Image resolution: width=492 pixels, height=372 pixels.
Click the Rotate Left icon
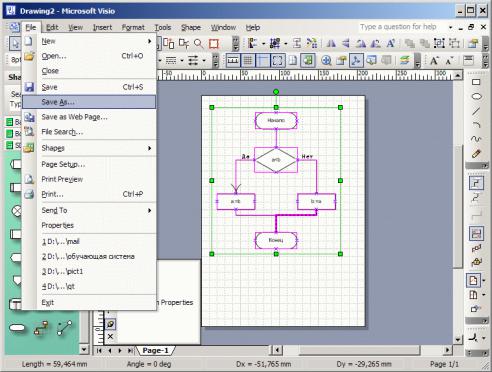[361, 43]
